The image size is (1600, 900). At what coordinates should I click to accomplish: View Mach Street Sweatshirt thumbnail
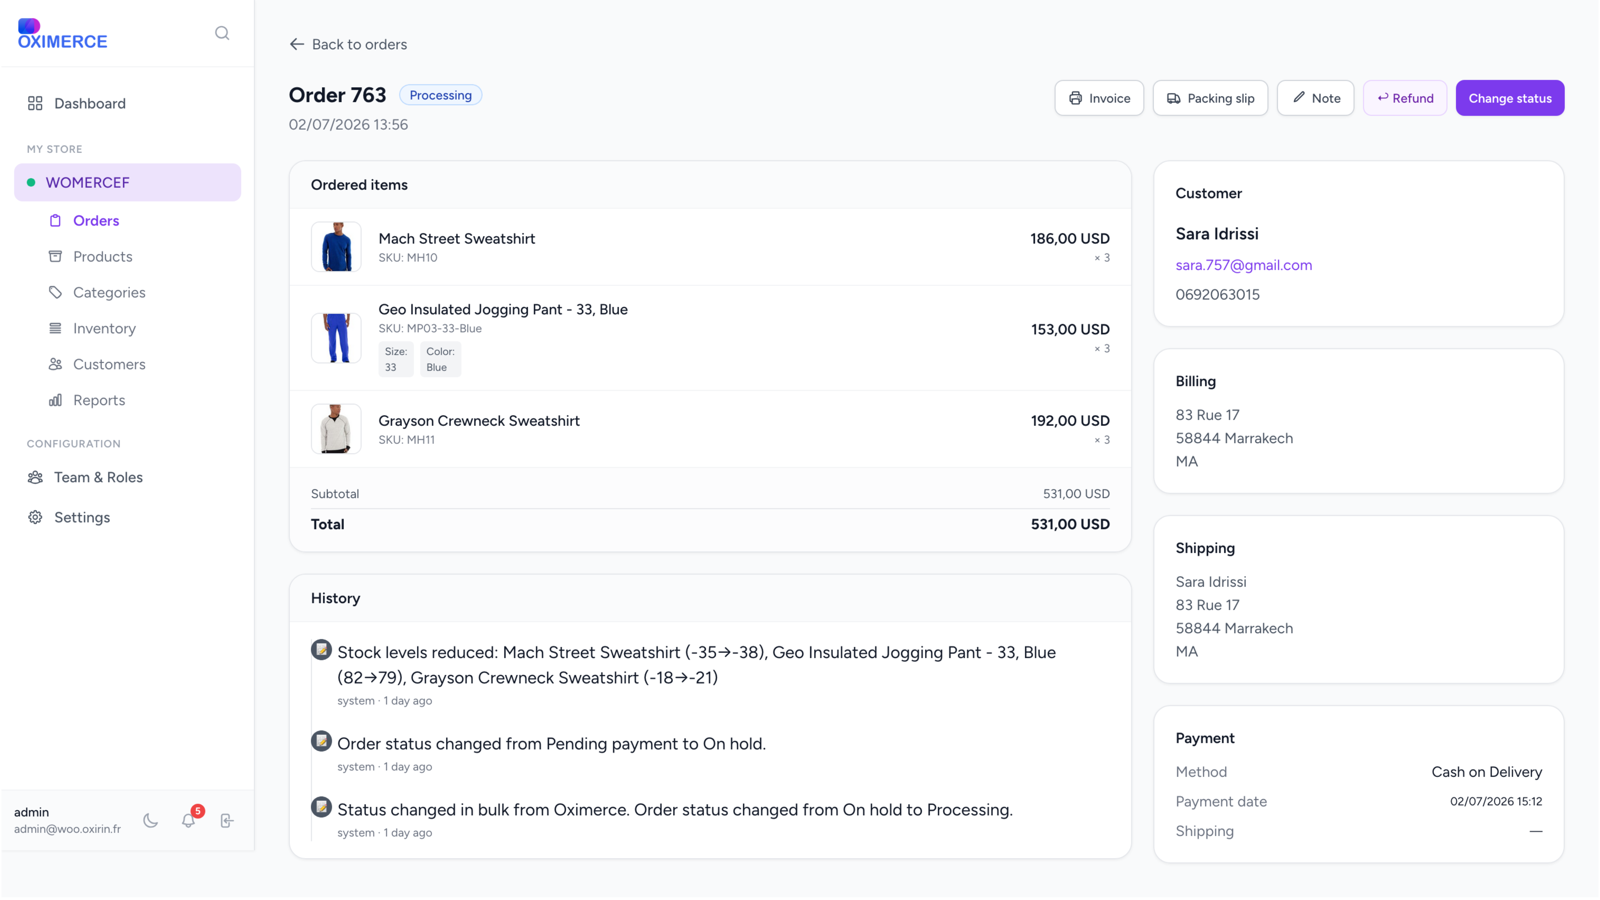click(x=336, y=247)
